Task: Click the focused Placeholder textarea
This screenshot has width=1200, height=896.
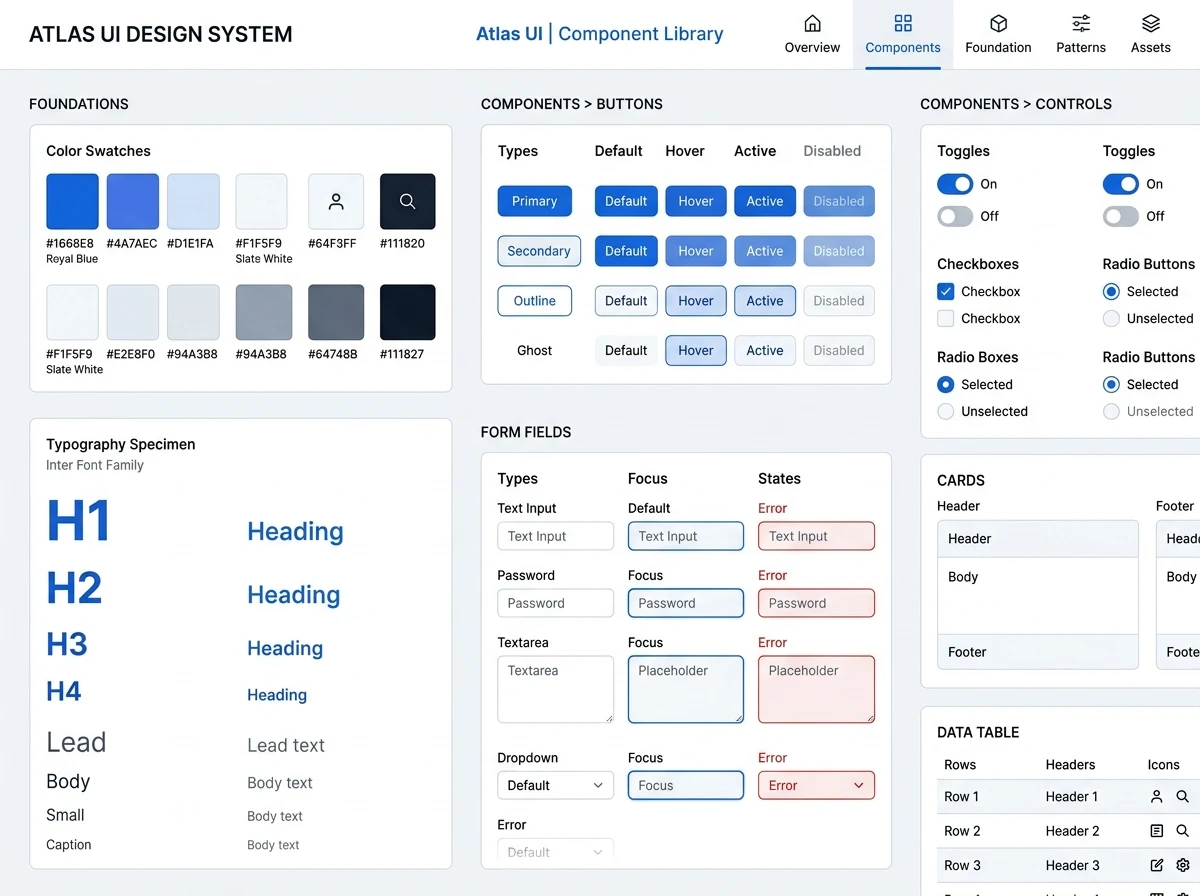Action: click(686, 689)
